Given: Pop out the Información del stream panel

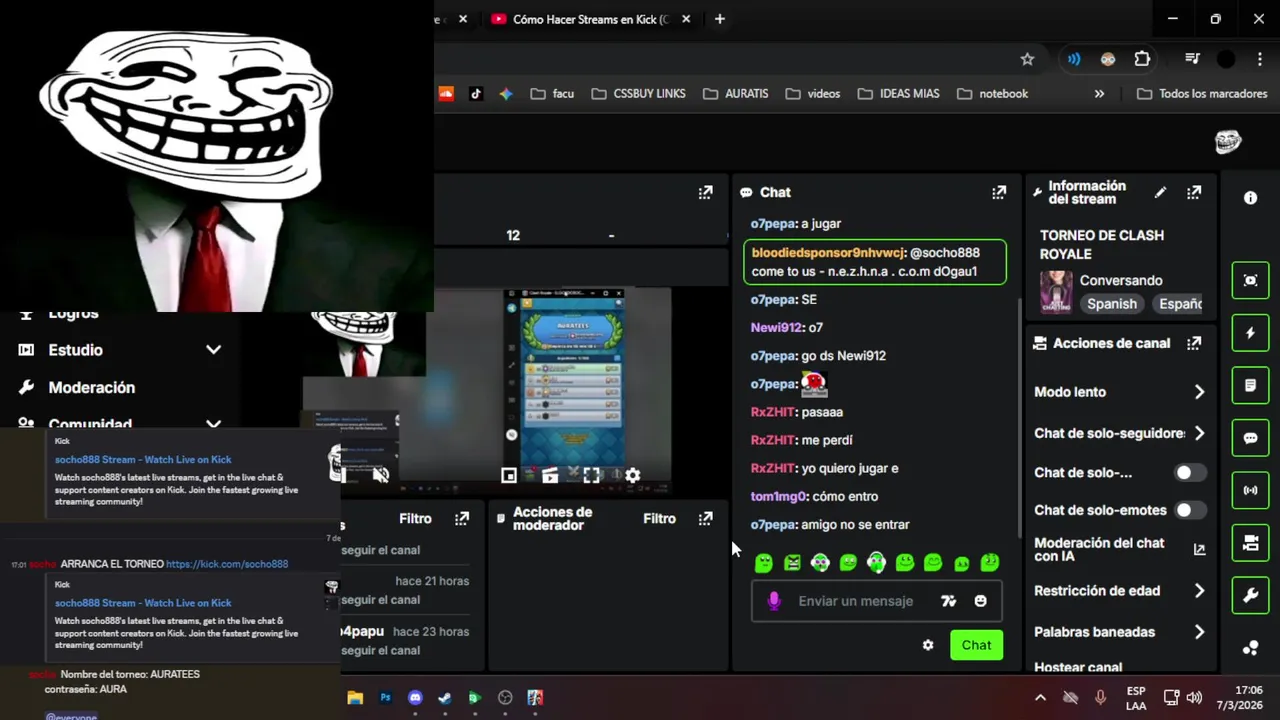Looking at the screenshot, I should pyautogui.click(x=1194, y=192).
